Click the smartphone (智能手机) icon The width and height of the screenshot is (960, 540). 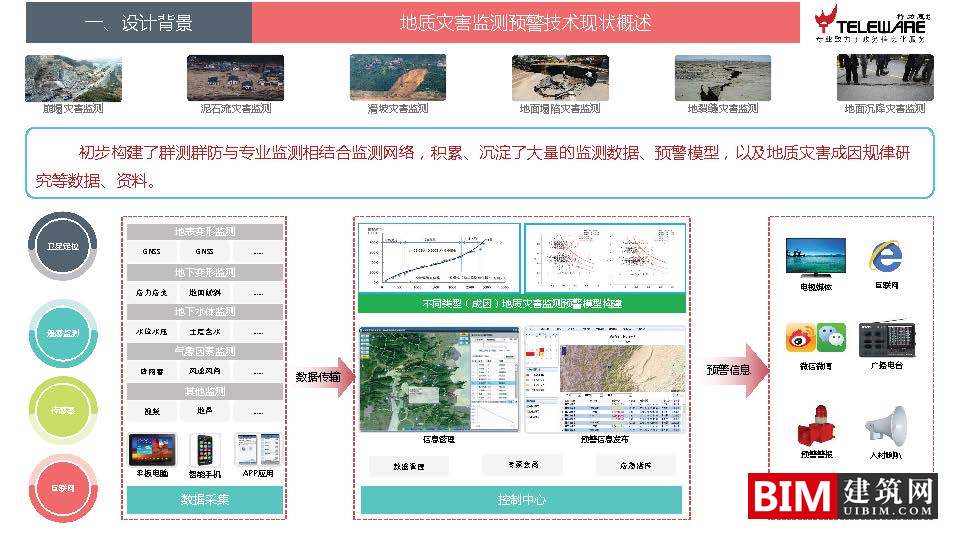(x=206, y=448)
